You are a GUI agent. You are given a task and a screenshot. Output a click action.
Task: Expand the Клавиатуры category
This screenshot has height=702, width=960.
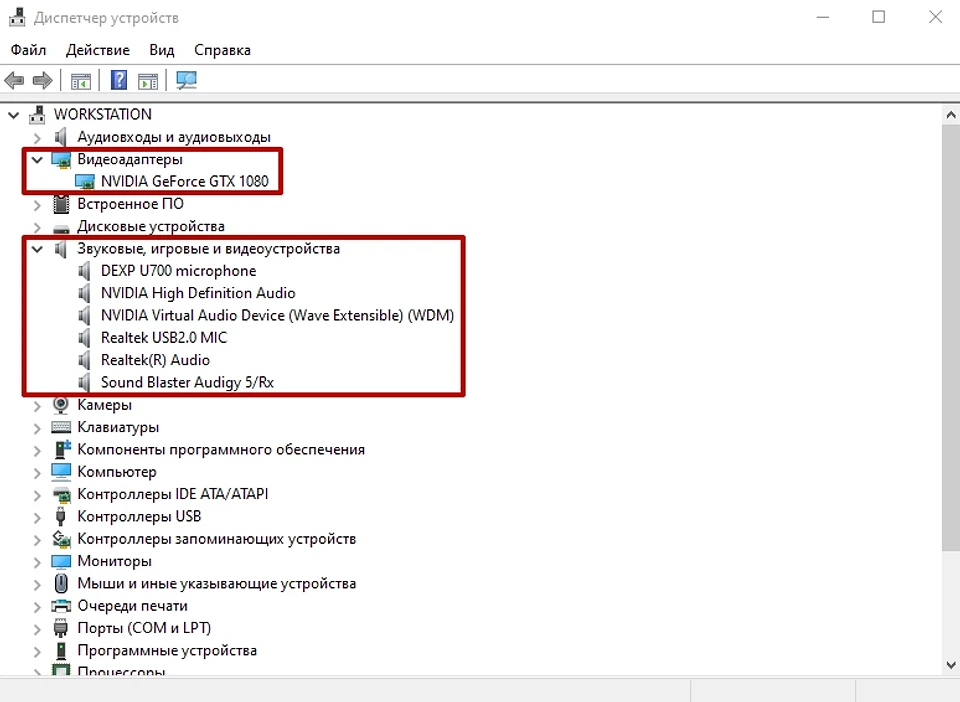click(37, 428)
